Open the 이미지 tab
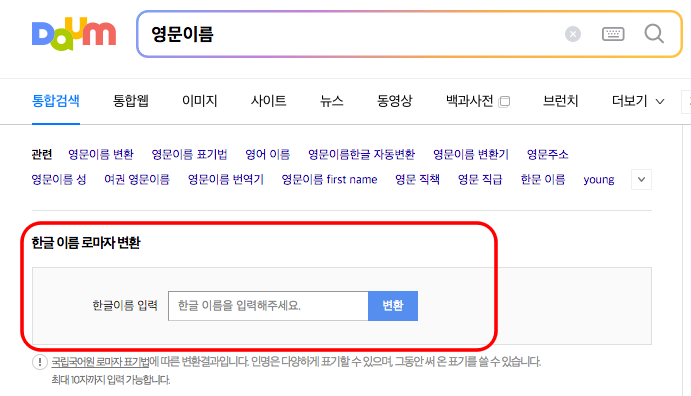This screenshot has height=396, width=691. click(x=200, y=101)
